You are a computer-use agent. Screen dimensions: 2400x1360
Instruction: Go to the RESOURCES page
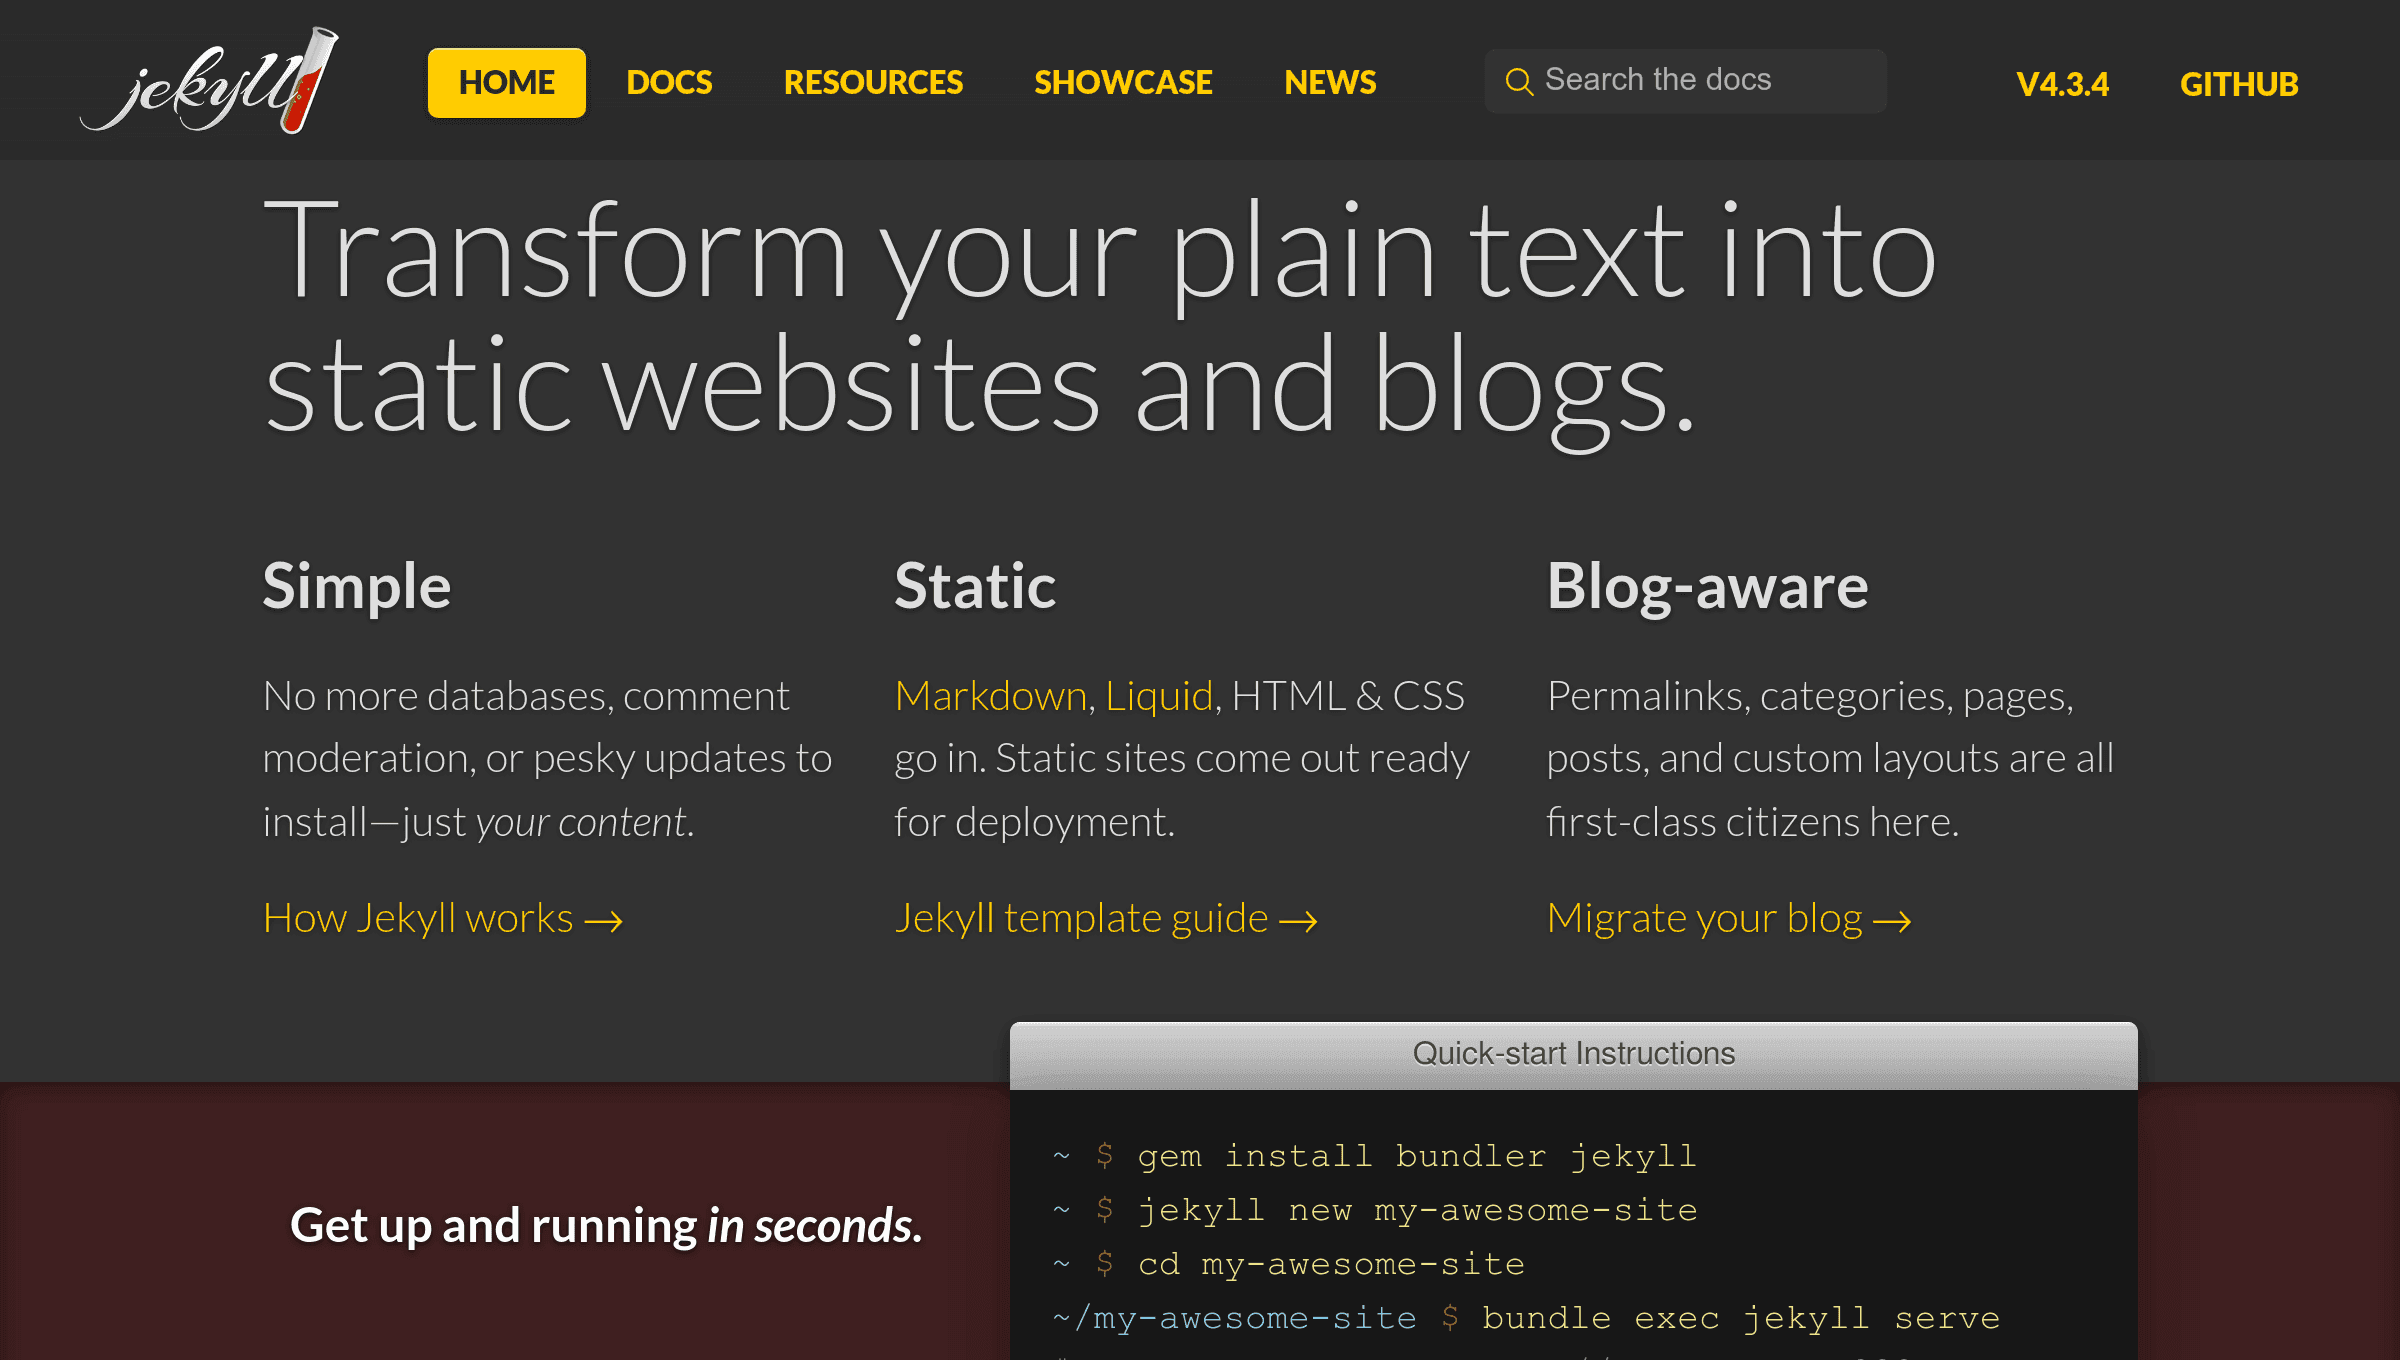coord(873,83)
